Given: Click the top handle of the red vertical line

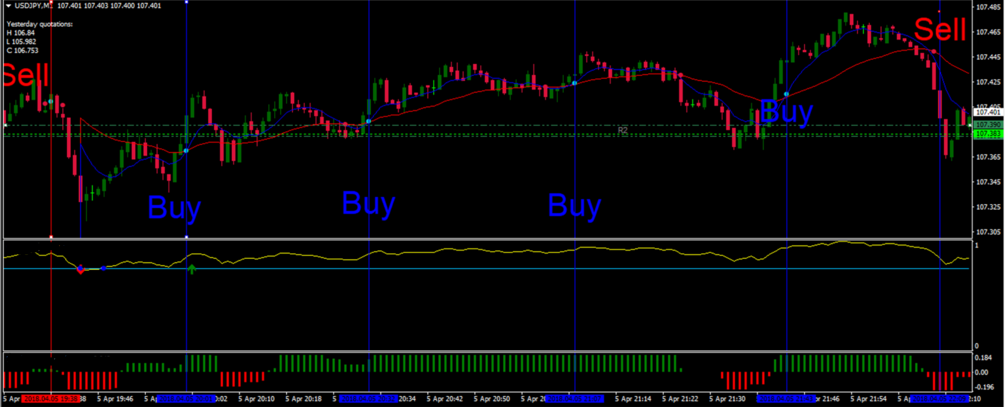Looking at the screenshot, I should click(51, 2).
